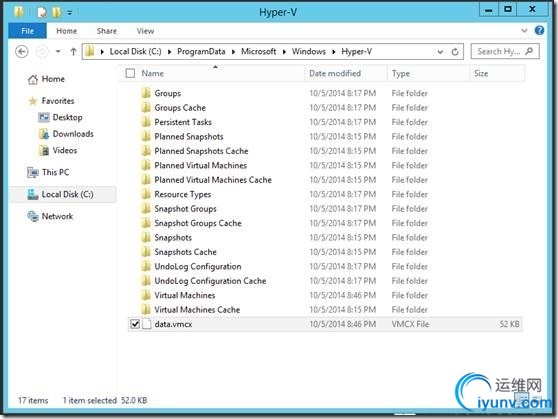
Task: Click the Back navigation arrow
Action: click(22, 52)
